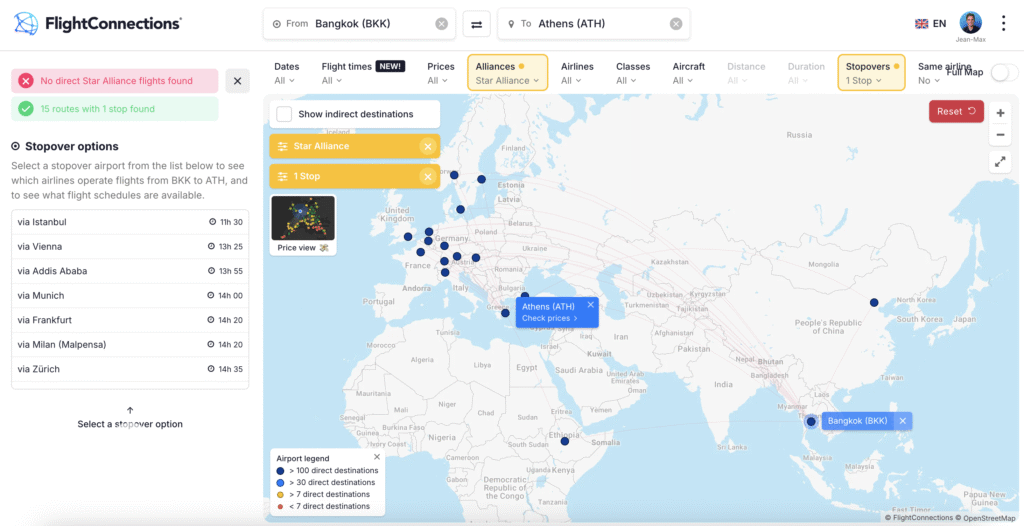
Task: Toggle the Full Map switch
Action: [x=1003, y=73]
